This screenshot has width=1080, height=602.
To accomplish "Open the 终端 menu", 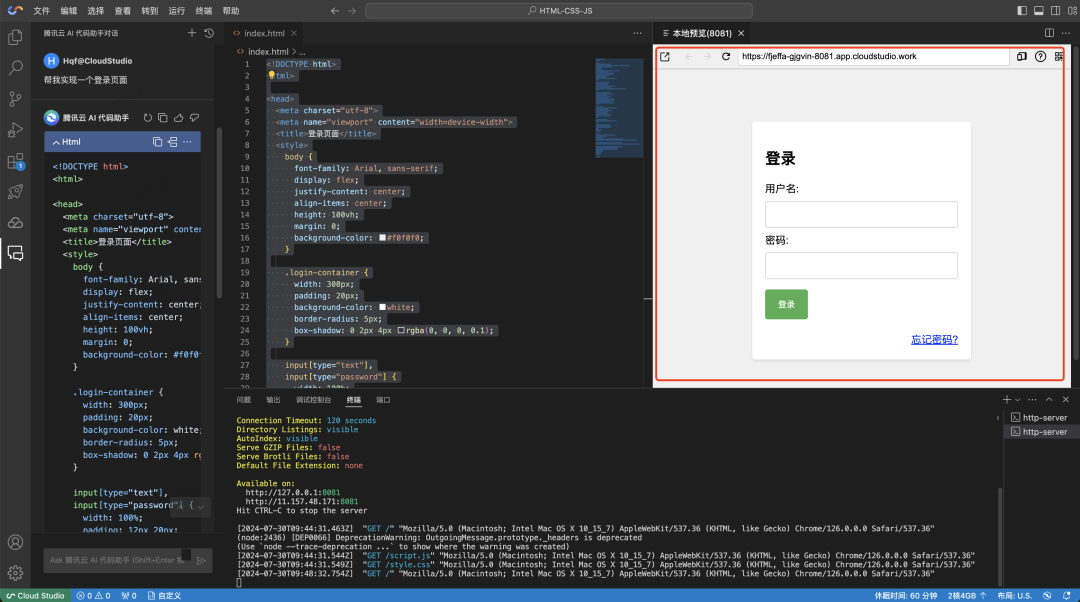I will [x=204, y=11].
